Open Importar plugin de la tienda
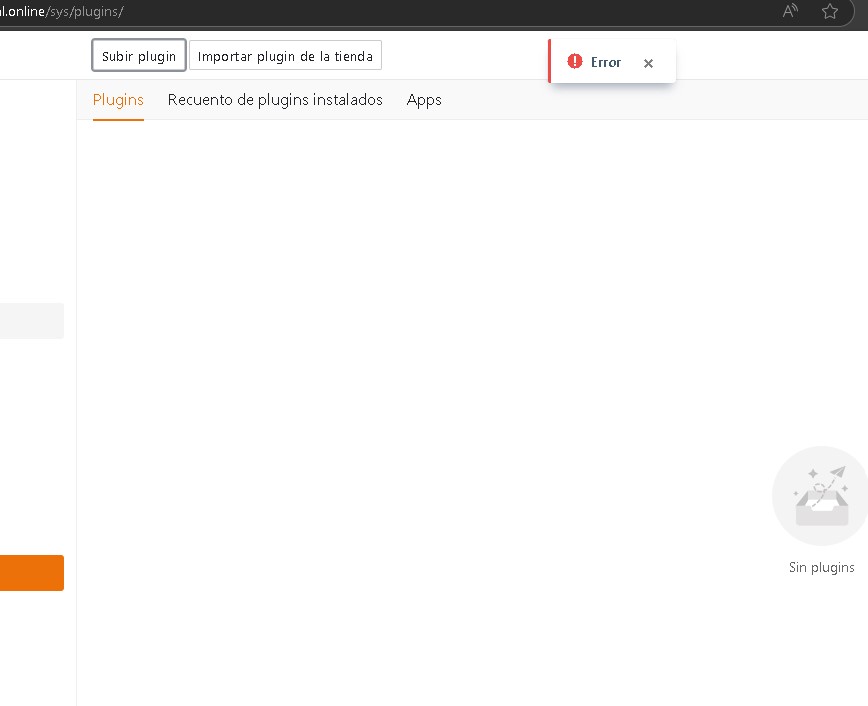This screenshot has height=706, width=868. tap(285, 55)
